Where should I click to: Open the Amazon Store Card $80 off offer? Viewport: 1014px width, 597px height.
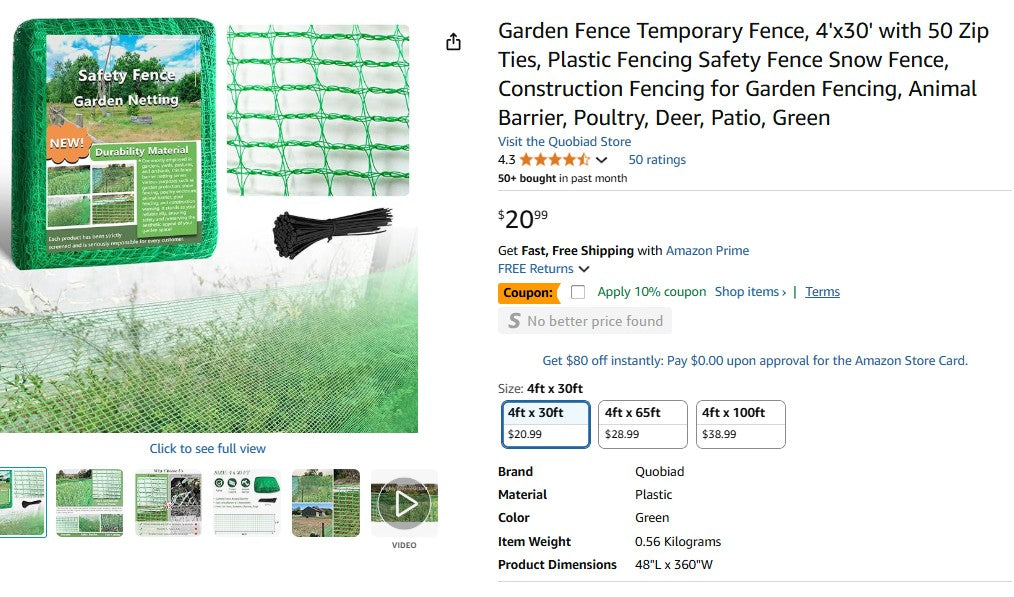click(754, 360)
